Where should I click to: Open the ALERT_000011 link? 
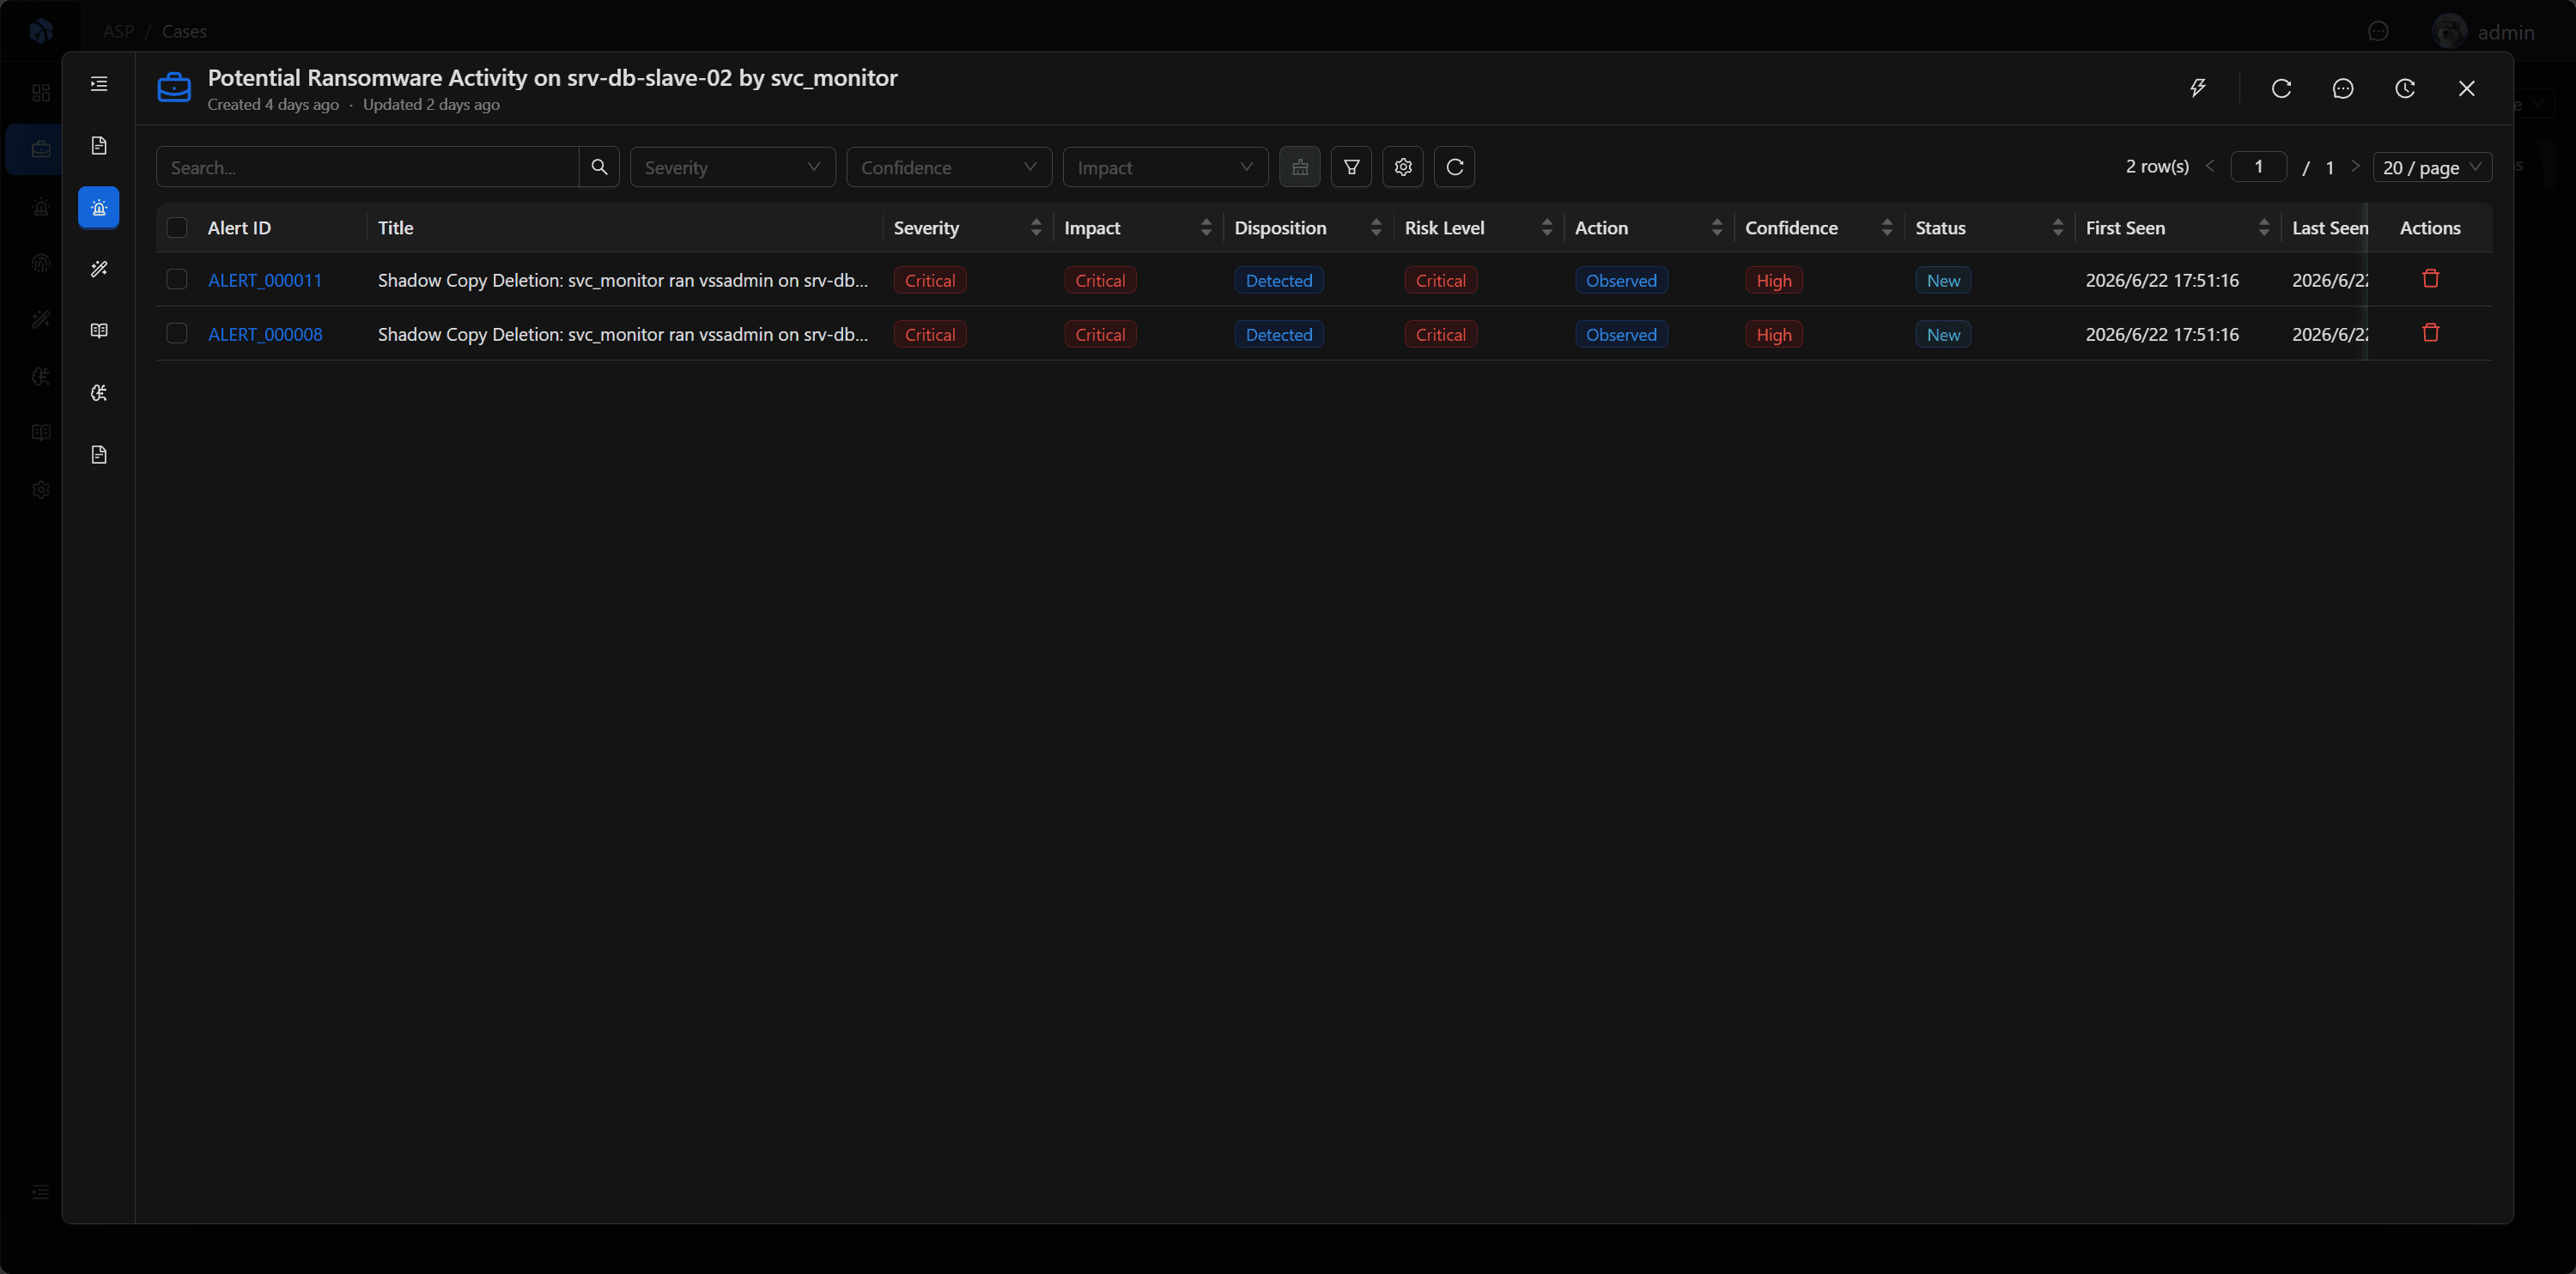(x=265, y=281)
